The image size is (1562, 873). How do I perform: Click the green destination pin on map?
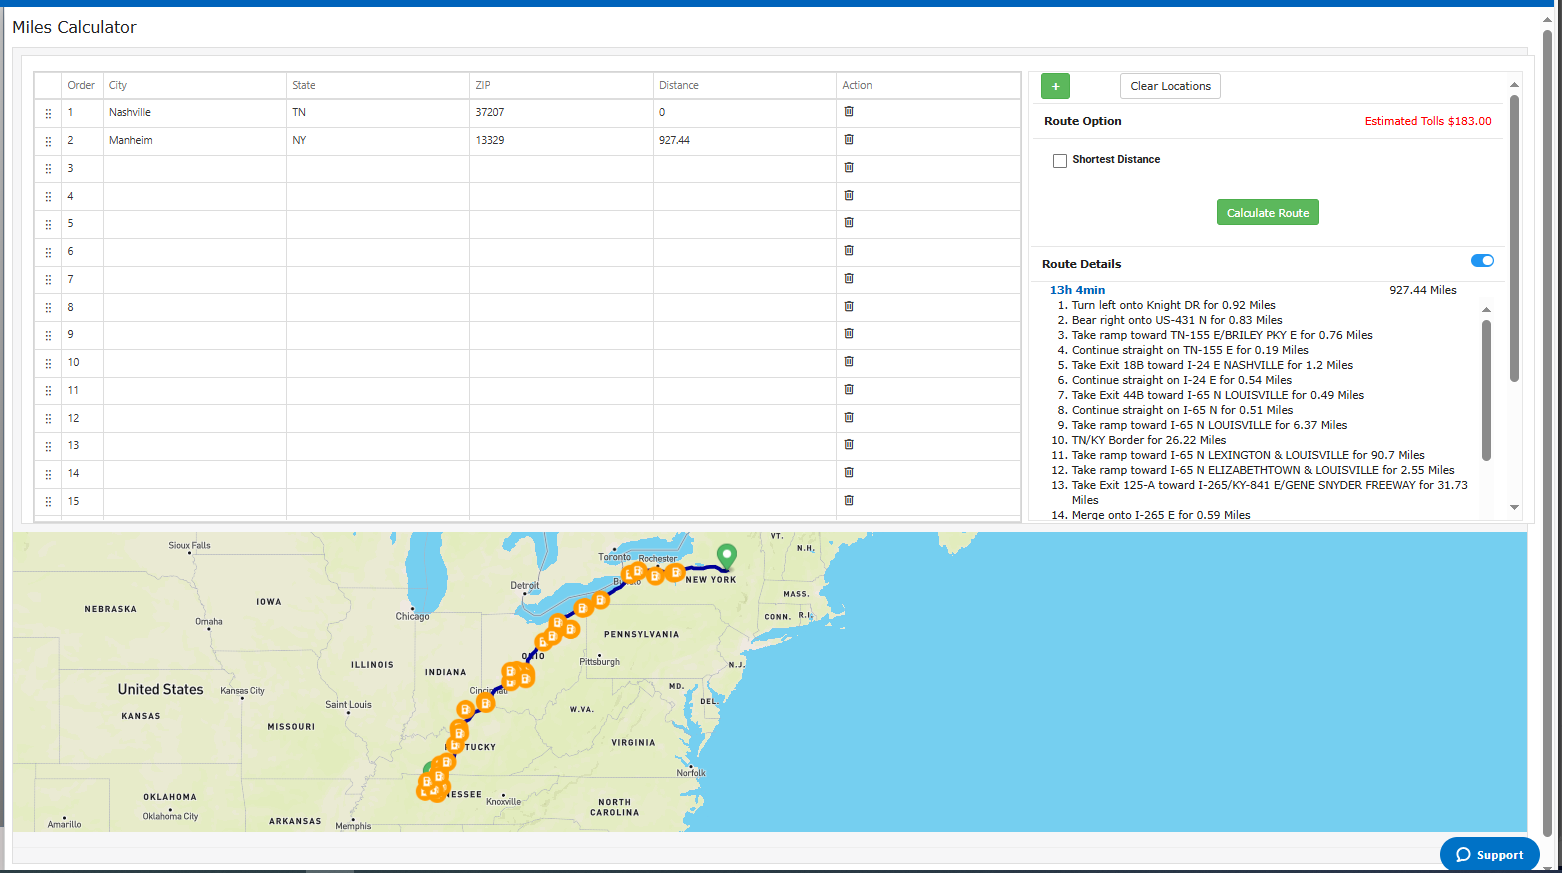click(x=727, y=555)
